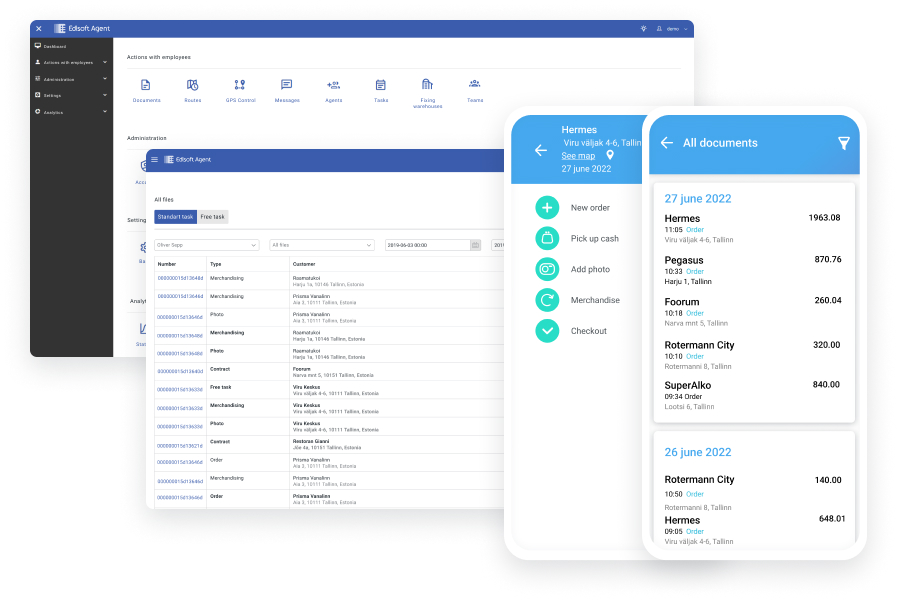Screen dimensions: 897x601
Task: Open the Tasks icon
Action: (x=380, y=85)
